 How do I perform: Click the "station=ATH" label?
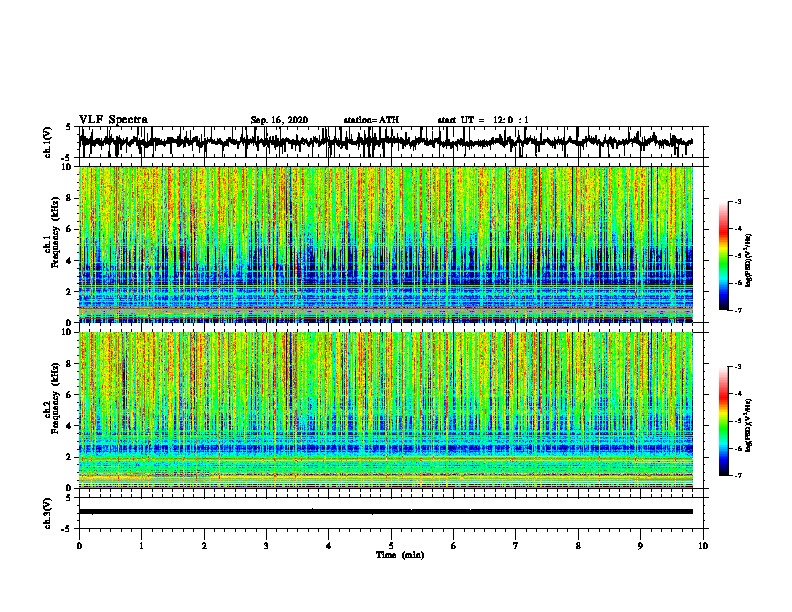(x=371, y=120)
